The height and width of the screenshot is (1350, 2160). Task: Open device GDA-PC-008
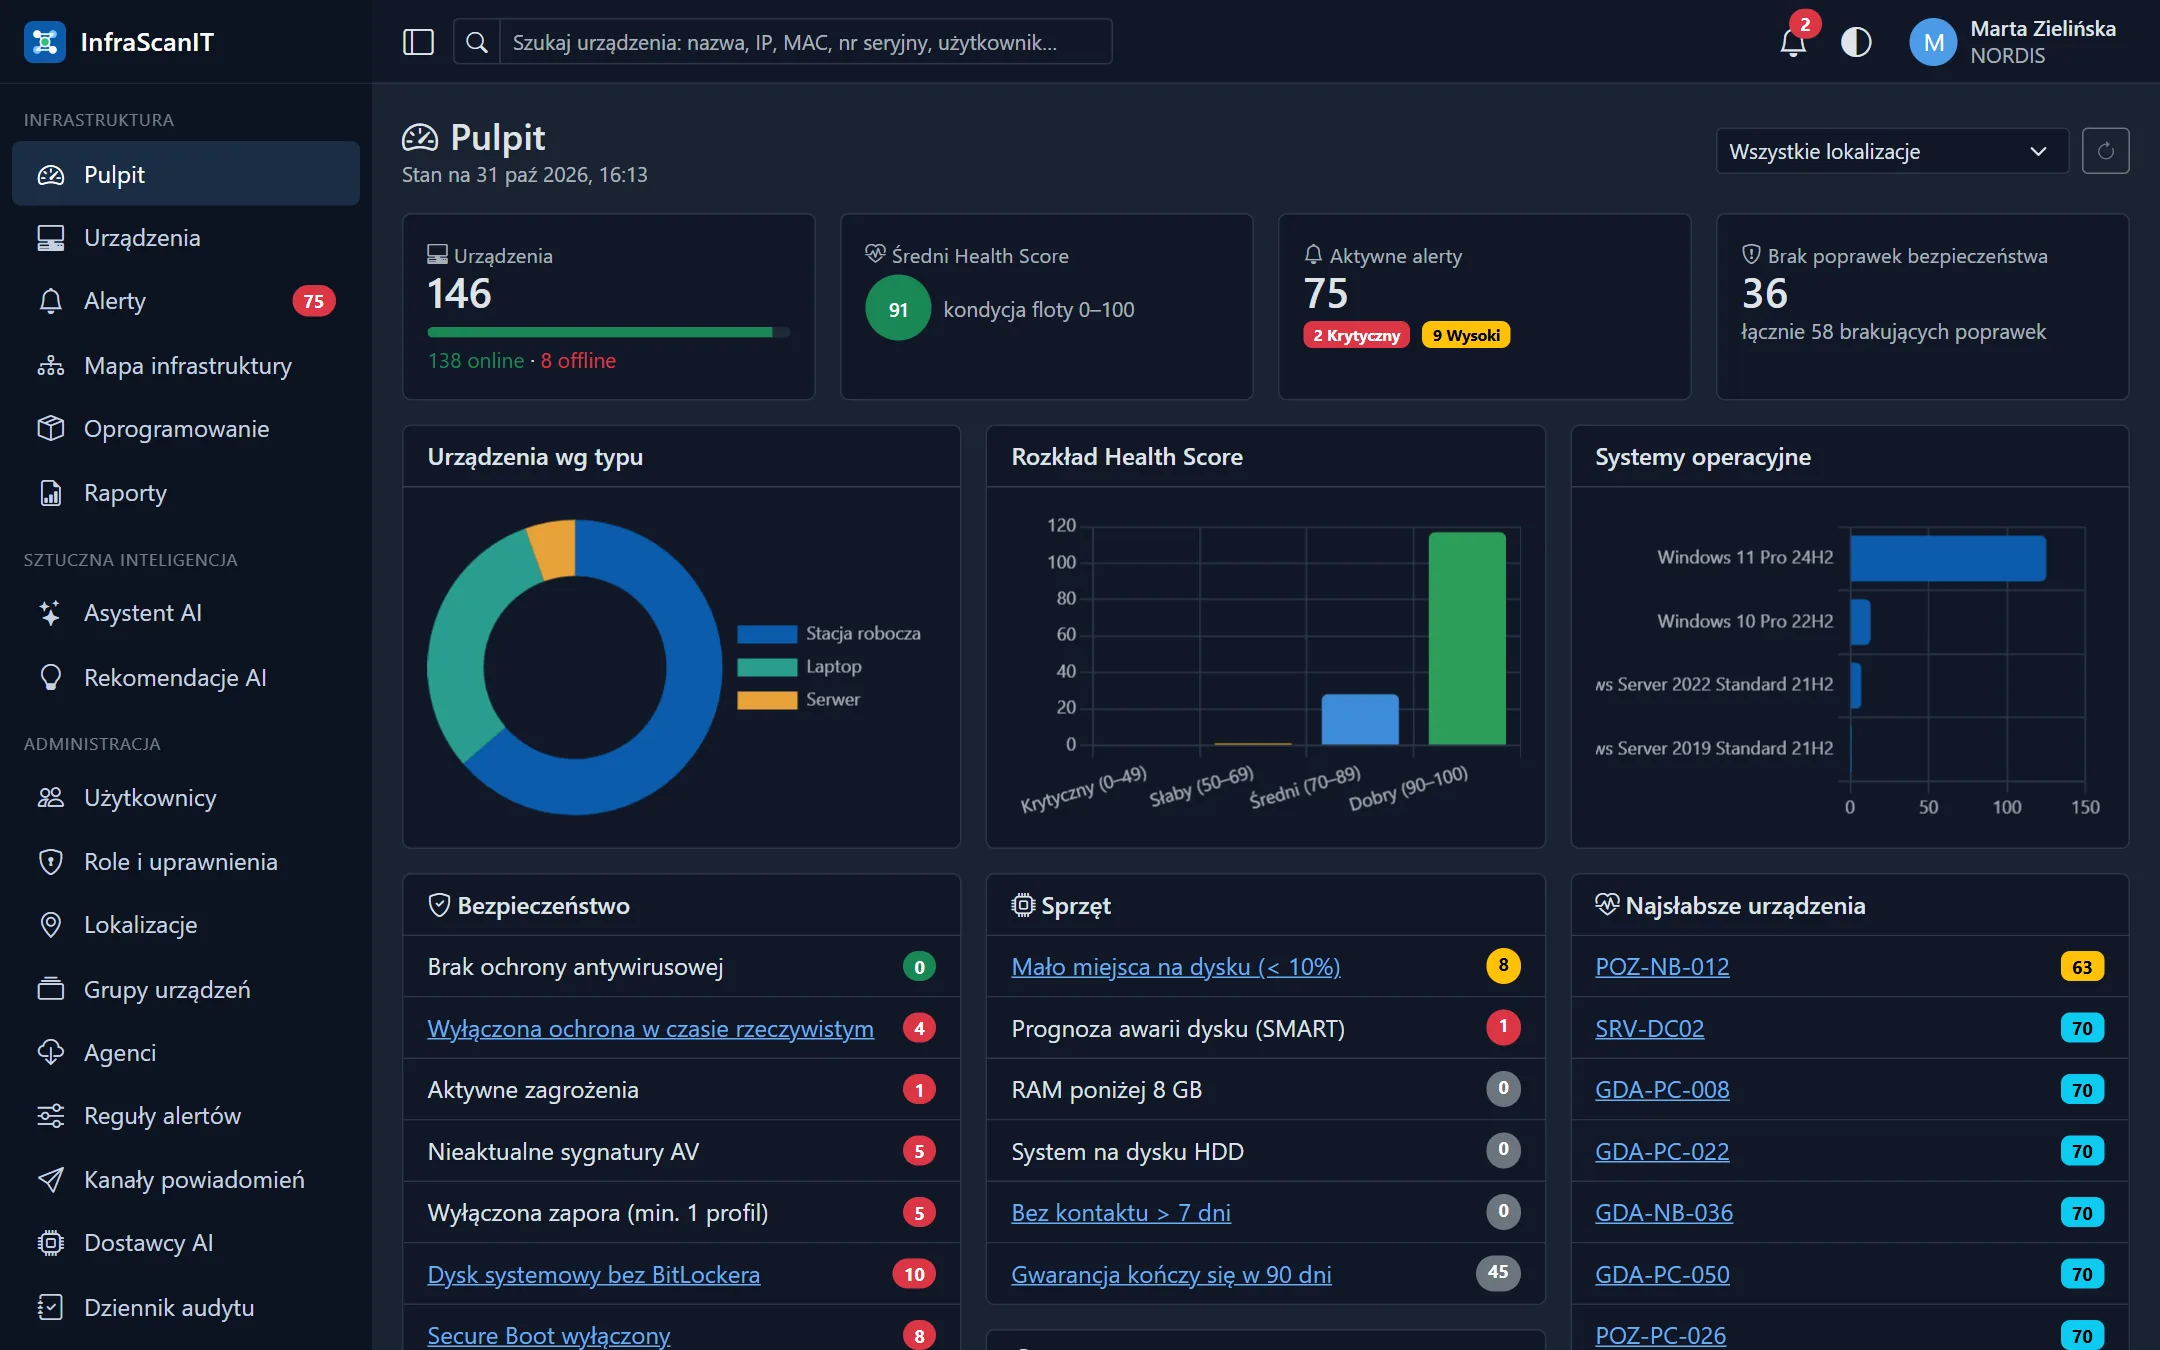[x=1662, y=1090]
